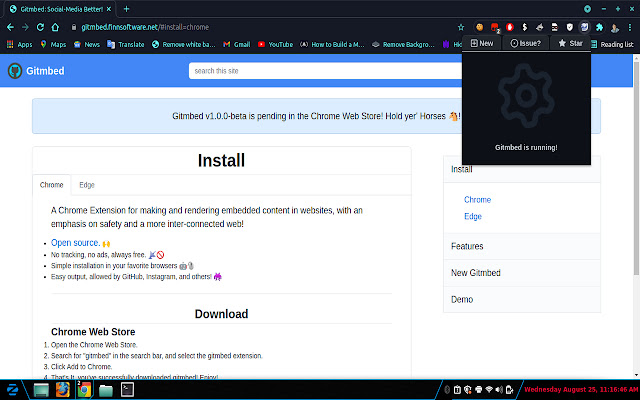This screenshot has height=400, width=640.
Task: Open the white shield extension
Action: click(x=569, y=27)
